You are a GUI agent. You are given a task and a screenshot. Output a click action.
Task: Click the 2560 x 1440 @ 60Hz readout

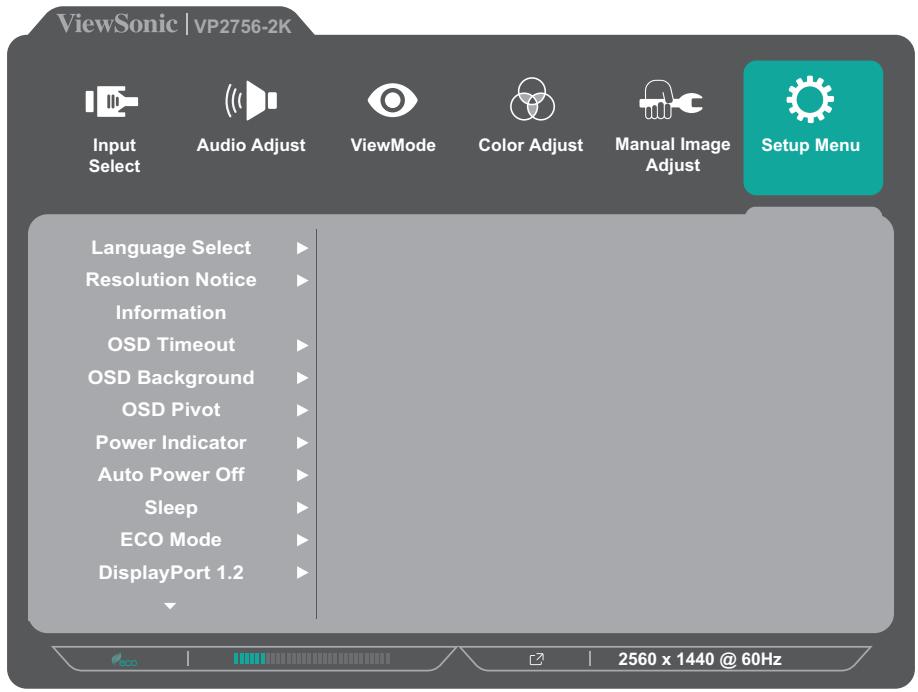[700, 659]
